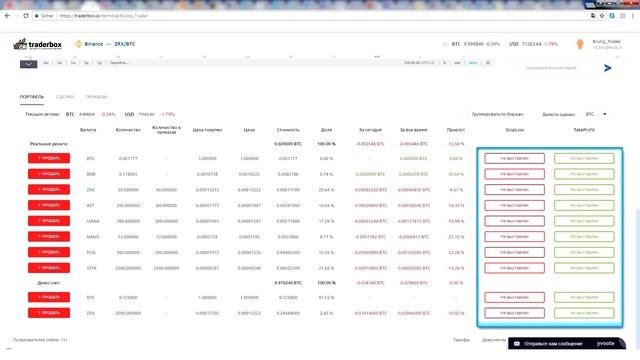
Task: Open the blue Skype extension icon
Action: coord(612,16)
